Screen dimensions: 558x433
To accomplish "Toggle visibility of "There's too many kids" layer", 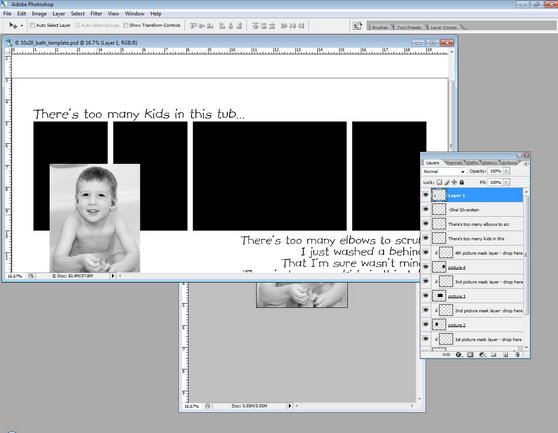I will coord(426,238).
